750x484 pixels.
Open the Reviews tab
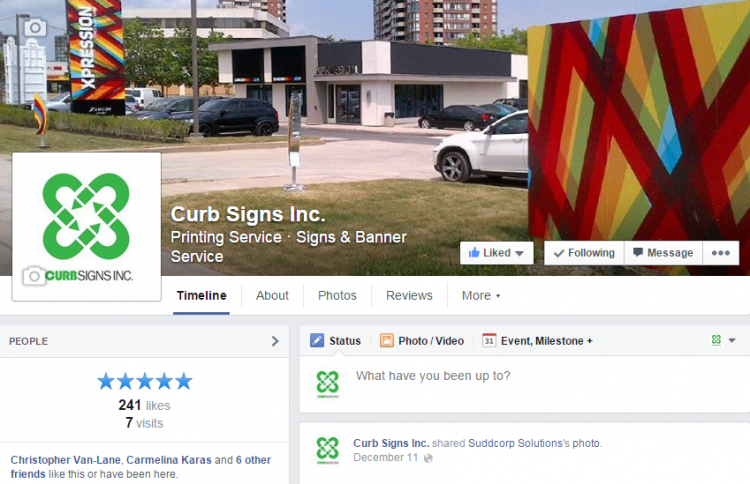409,296
